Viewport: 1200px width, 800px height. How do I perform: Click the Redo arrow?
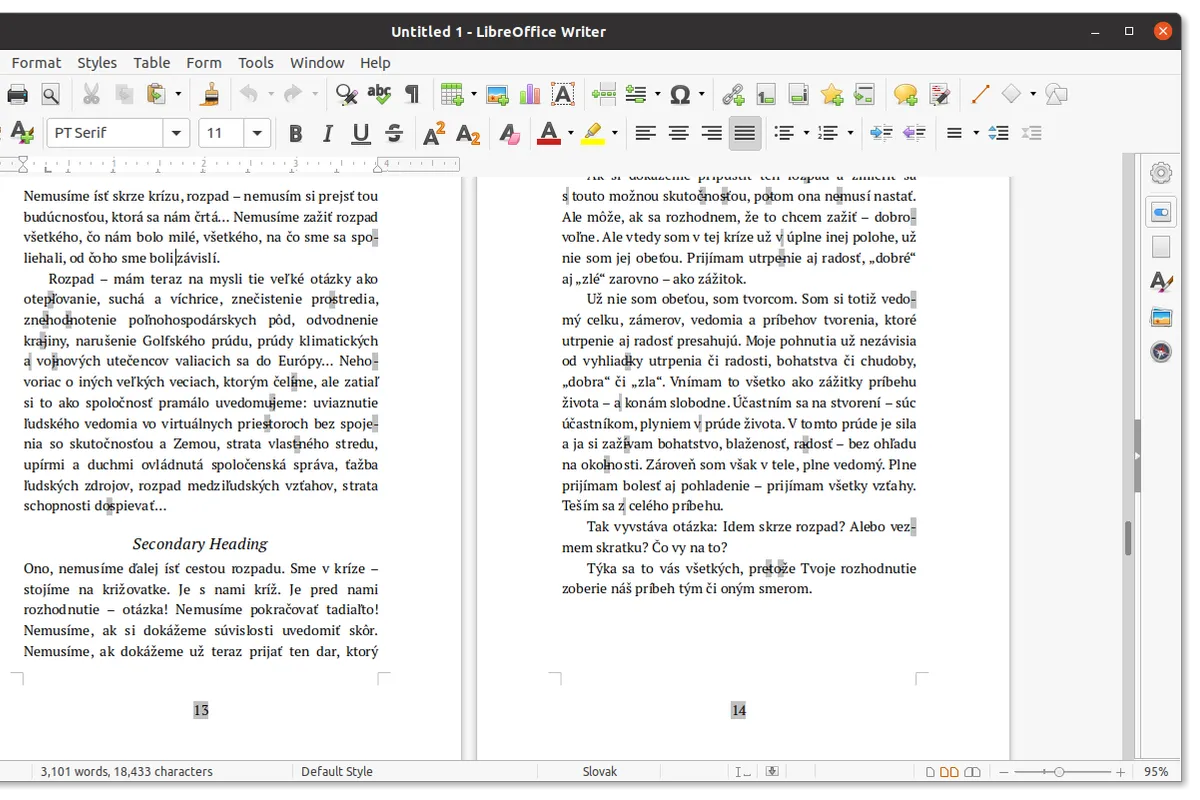click(292, 95)
